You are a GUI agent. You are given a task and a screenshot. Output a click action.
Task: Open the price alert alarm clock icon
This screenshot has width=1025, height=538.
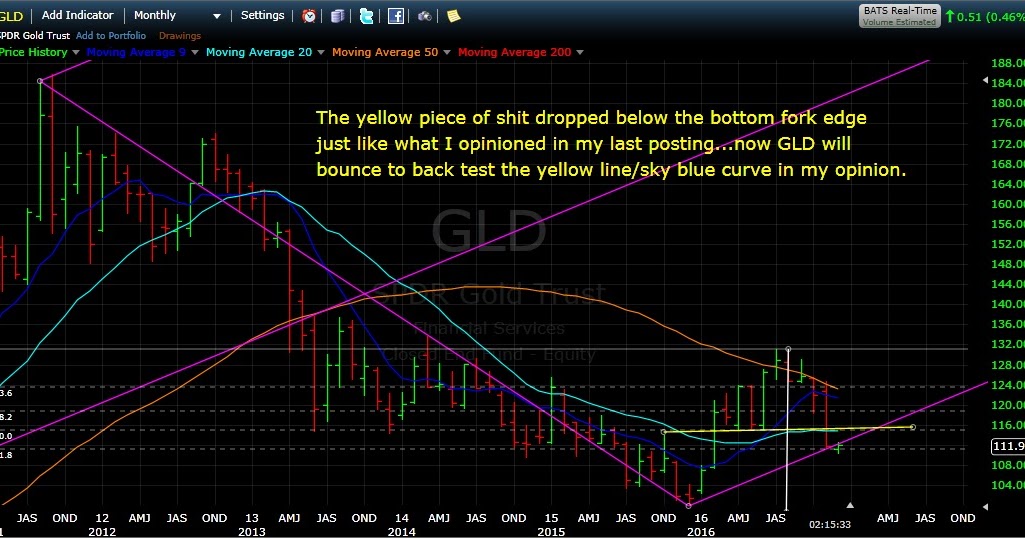[x=309, y=16]
